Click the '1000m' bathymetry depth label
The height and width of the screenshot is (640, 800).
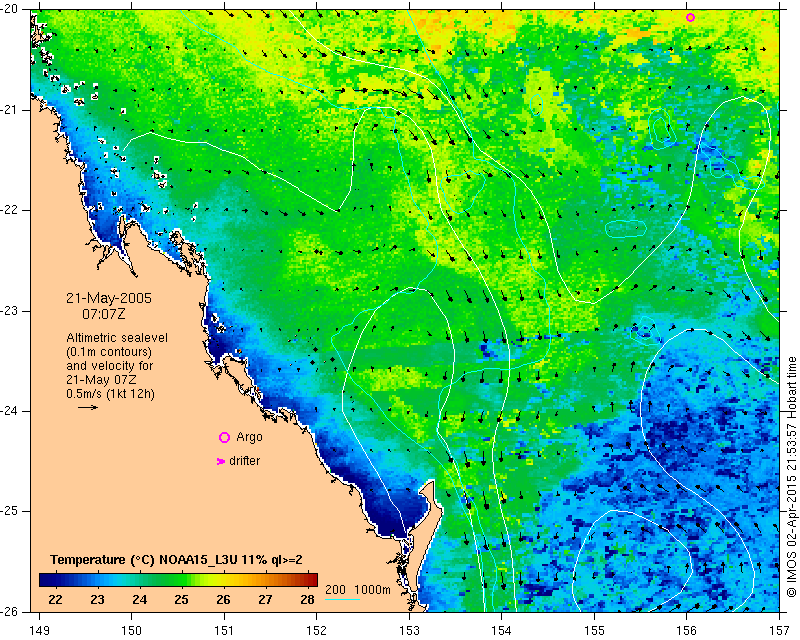point(372,589)
